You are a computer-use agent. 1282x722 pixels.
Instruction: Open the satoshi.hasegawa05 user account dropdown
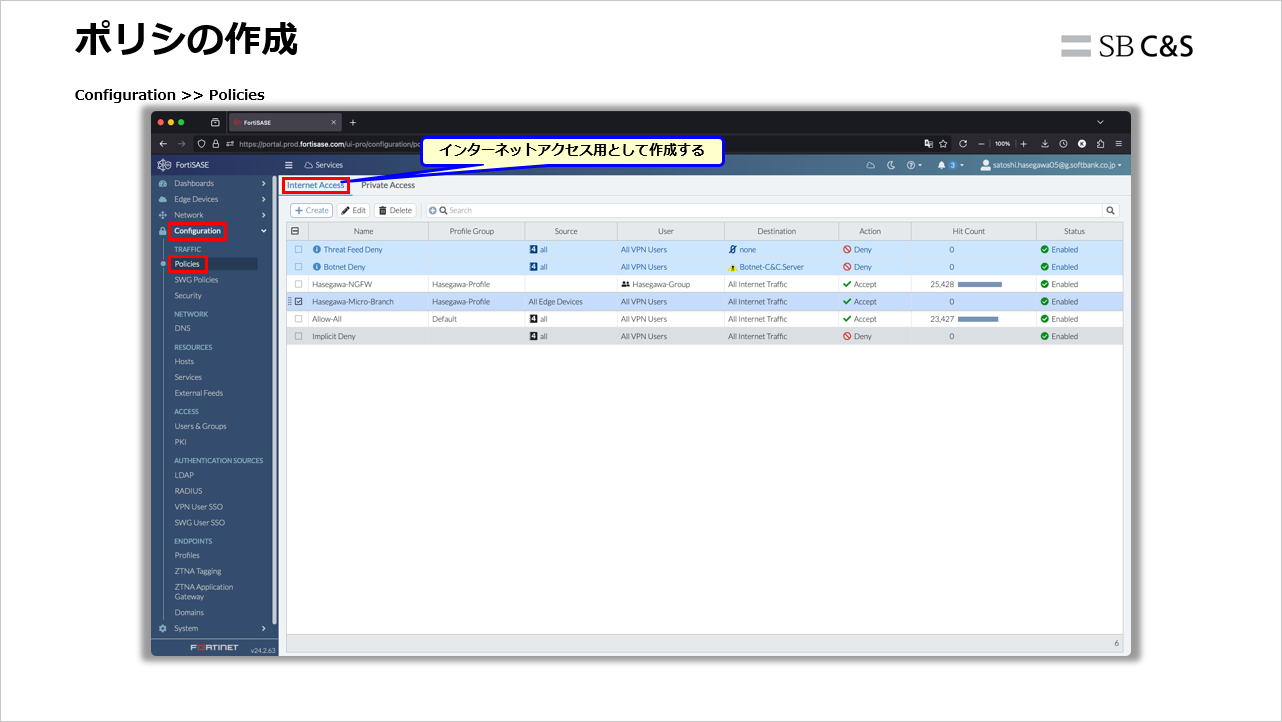click(x=1051, y=165)
